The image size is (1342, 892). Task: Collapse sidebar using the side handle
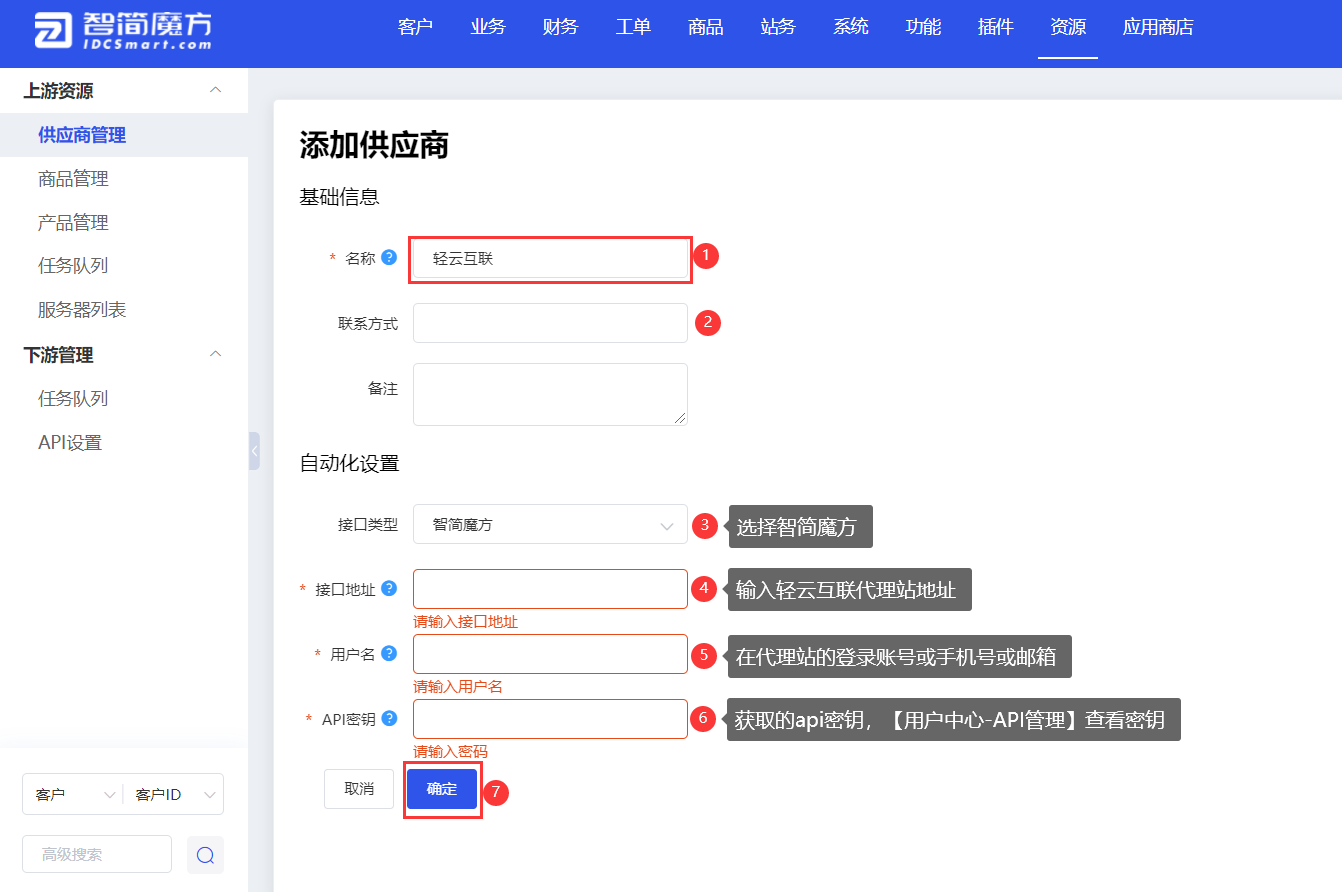point(254,451)
